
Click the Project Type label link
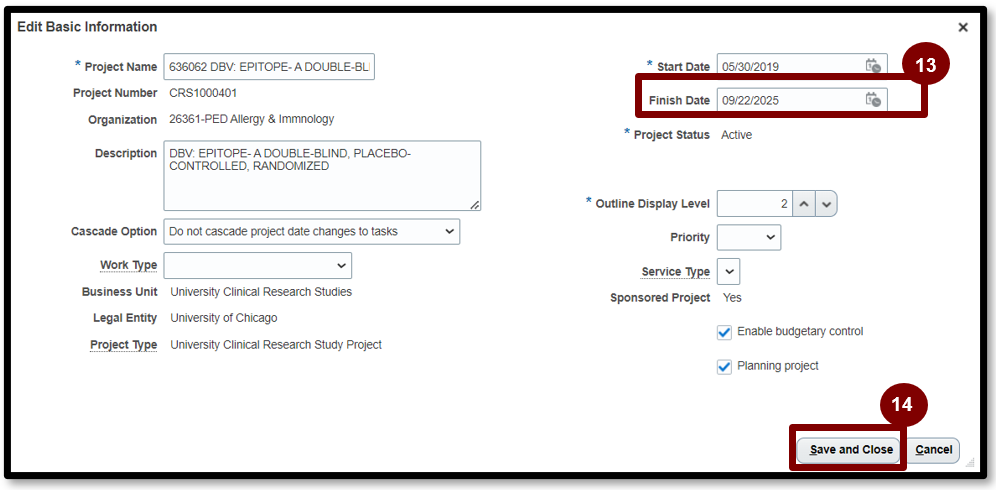tap(123, 344)
